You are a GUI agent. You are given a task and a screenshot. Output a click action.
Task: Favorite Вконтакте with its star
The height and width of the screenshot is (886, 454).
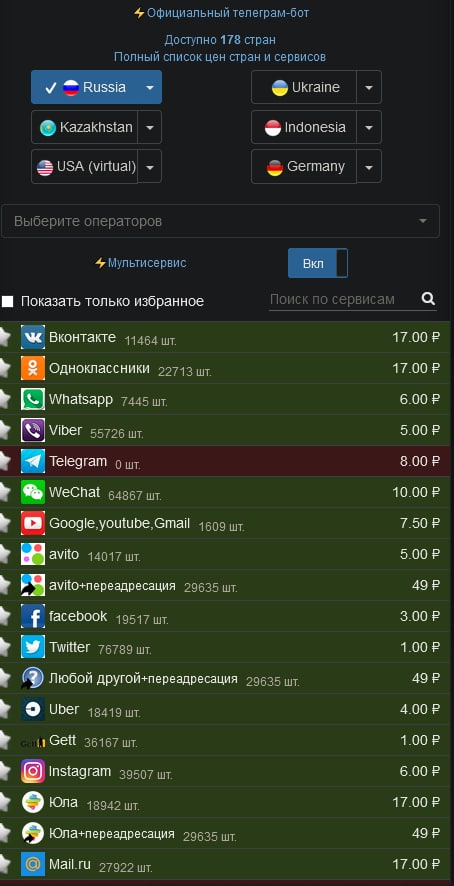tap(5, 337)
